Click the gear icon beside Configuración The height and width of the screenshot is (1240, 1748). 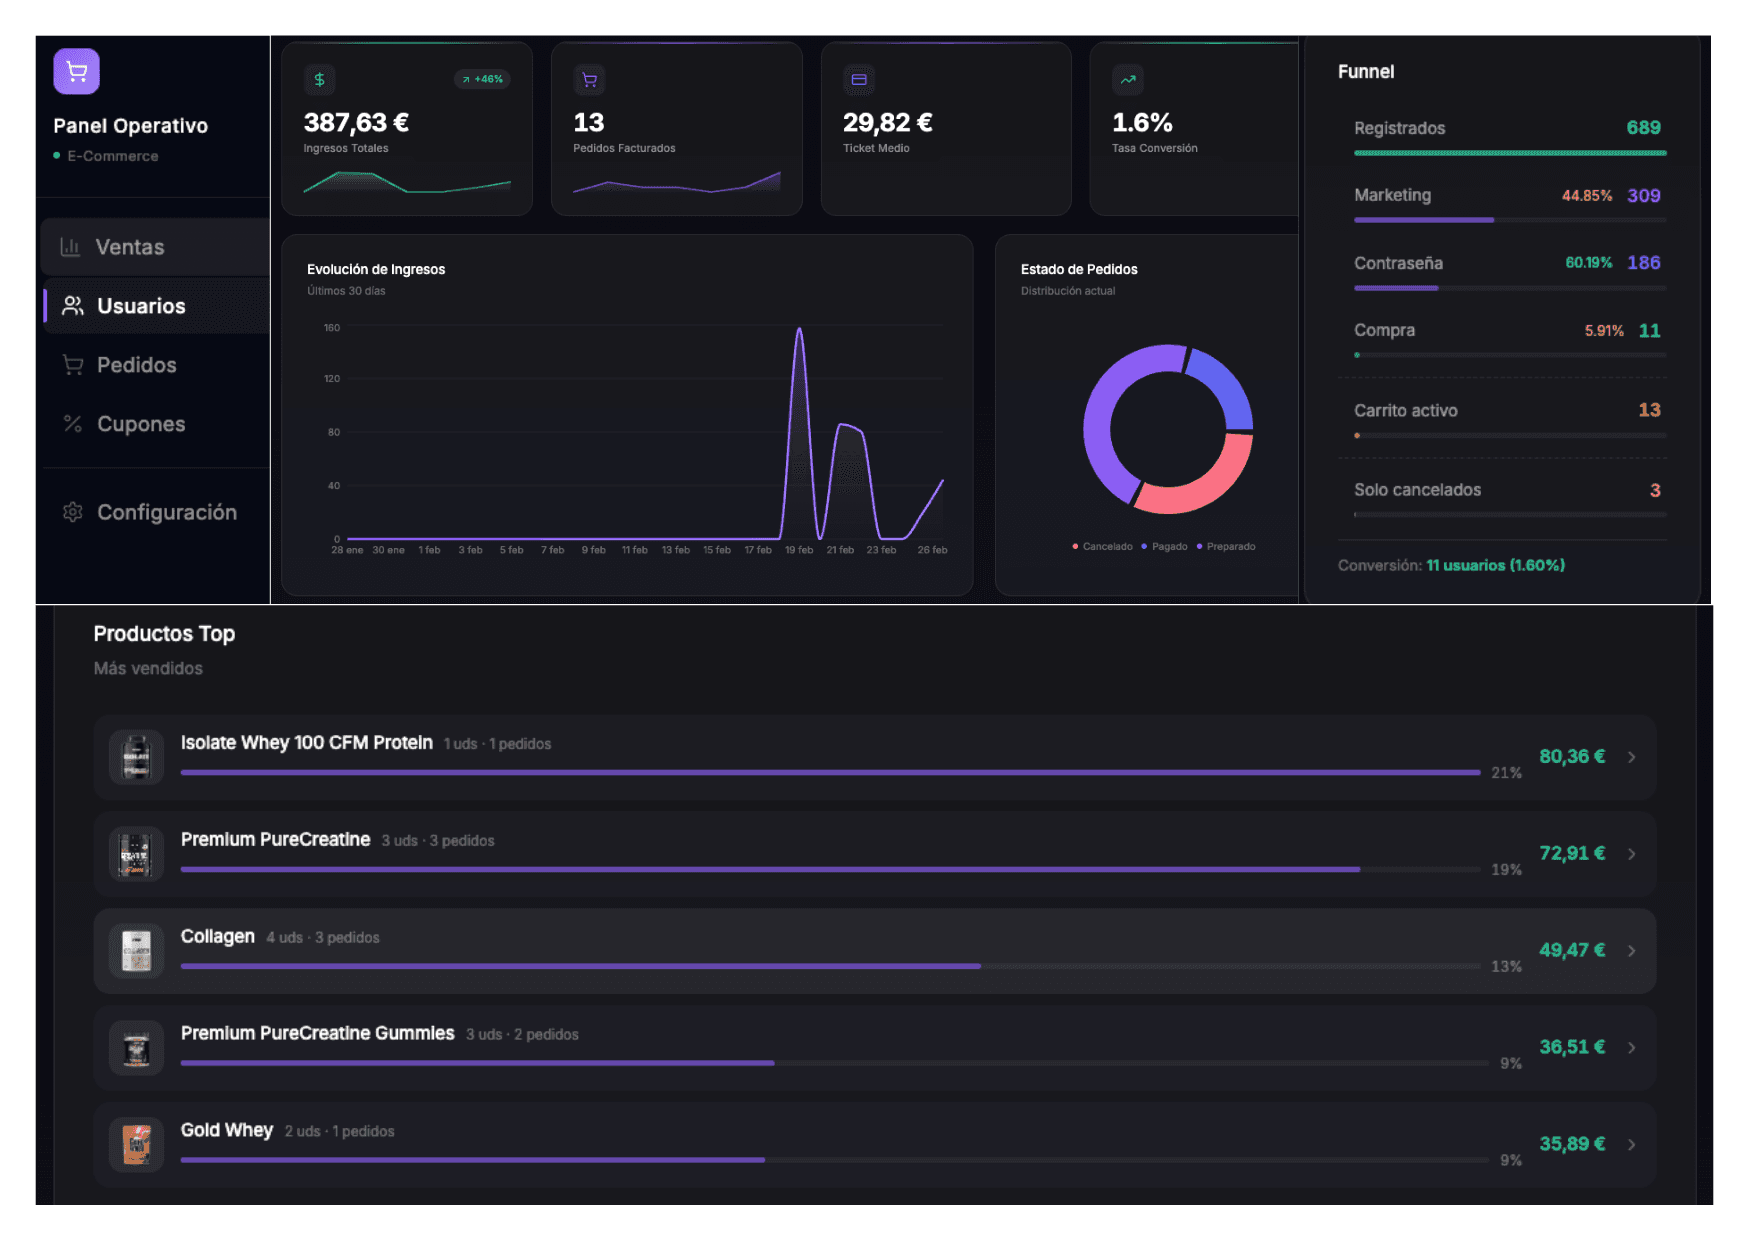pos(73,512)
